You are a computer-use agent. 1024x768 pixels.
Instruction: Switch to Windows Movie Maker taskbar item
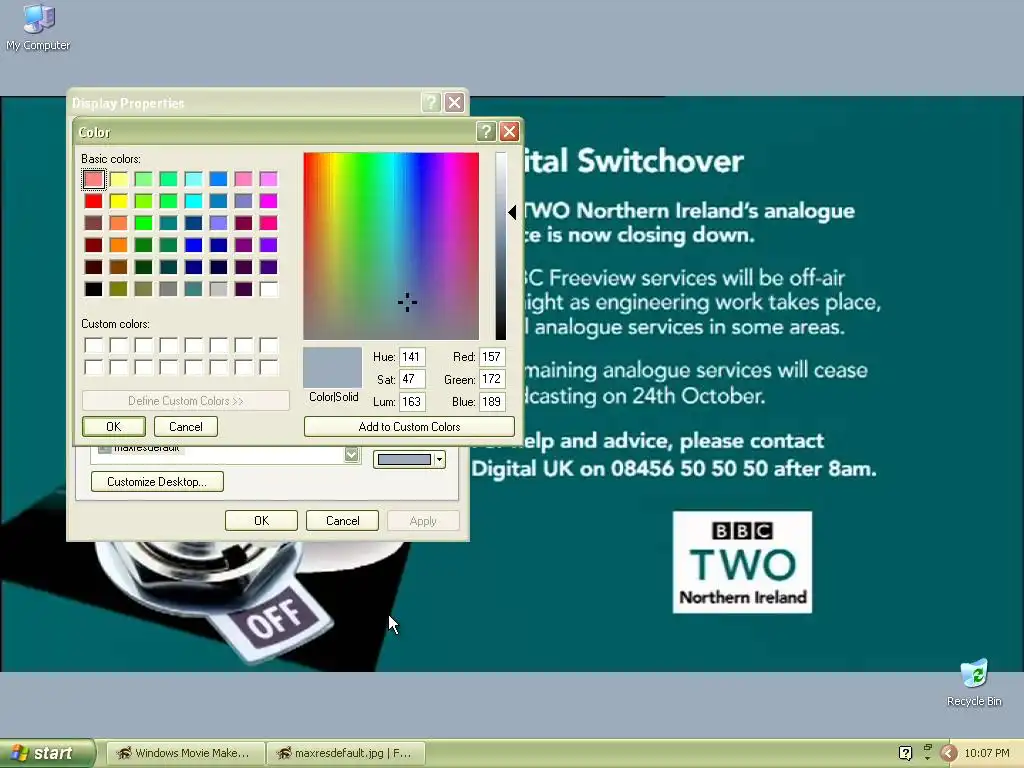185,753
